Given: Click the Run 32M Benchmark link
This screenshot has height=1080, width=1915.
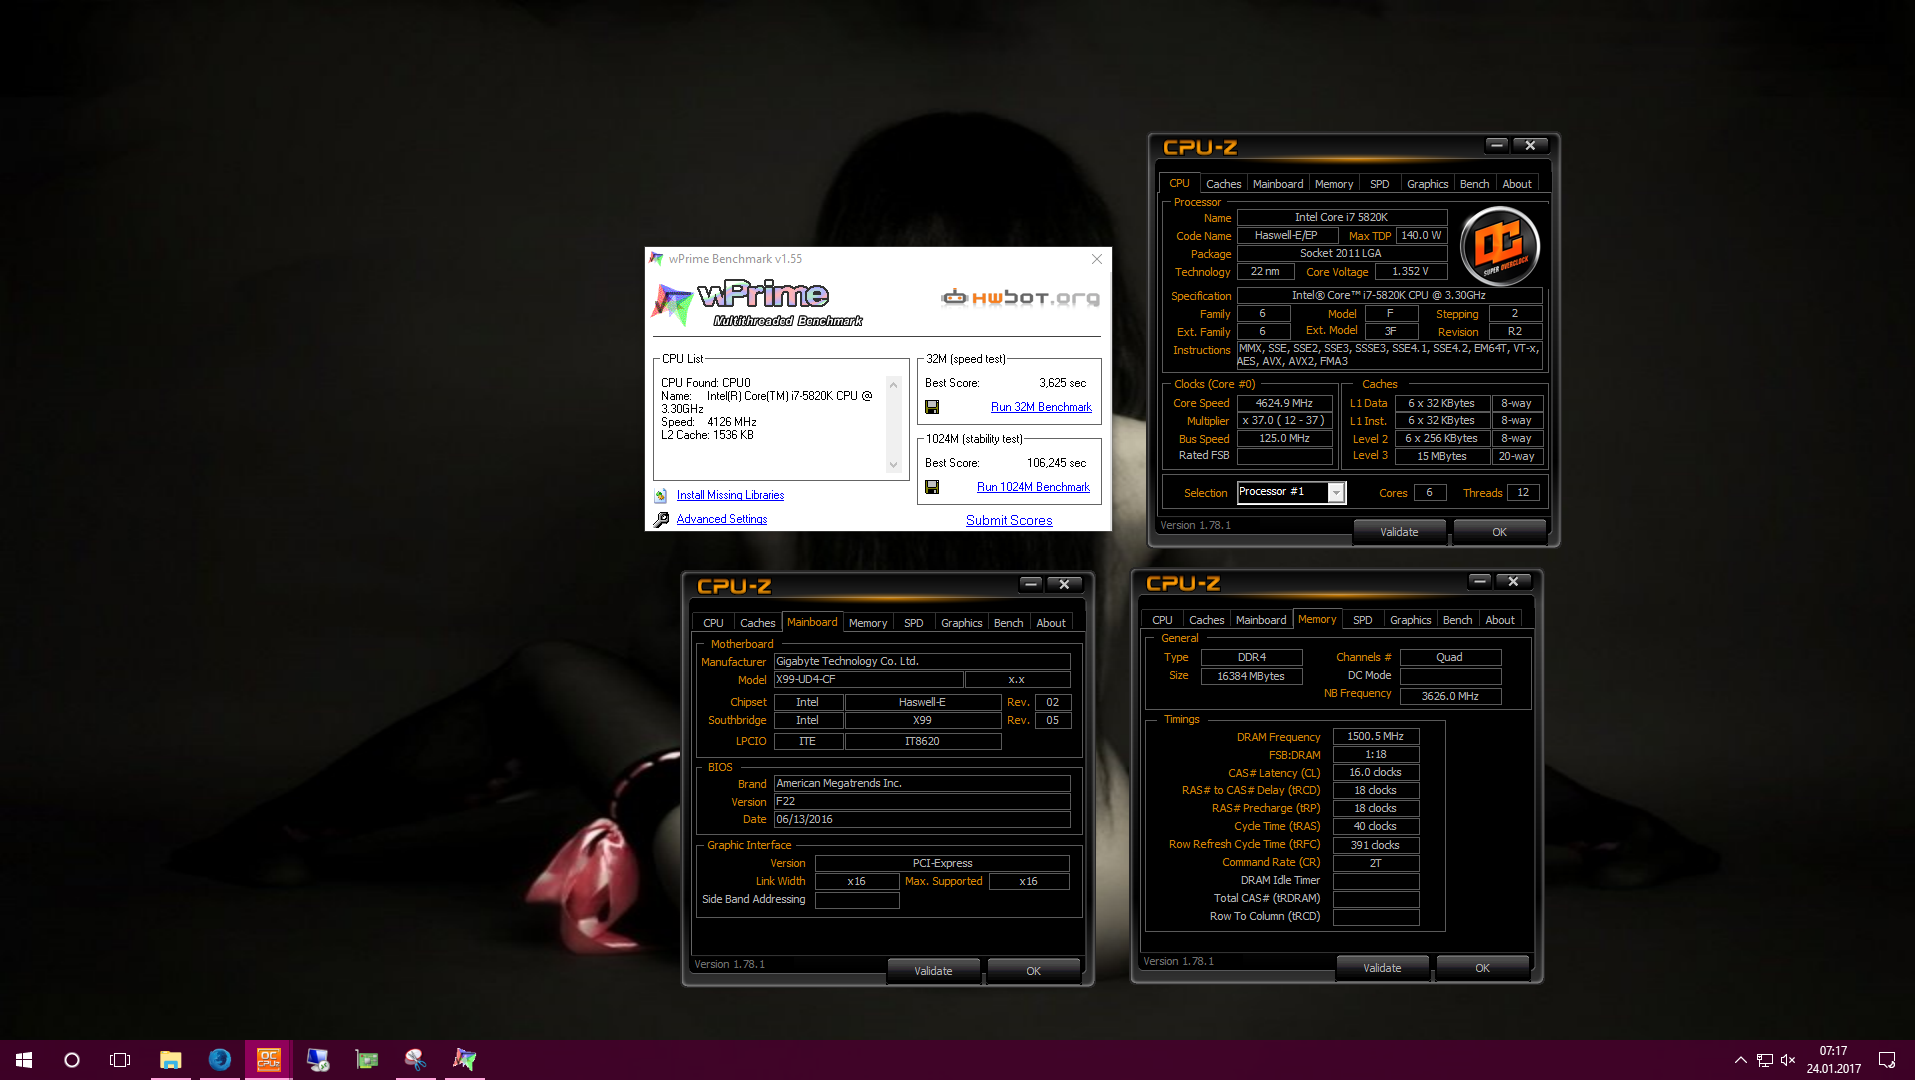Looking at the screenshot, I should pyautogui.click(x=1041, y=407).
